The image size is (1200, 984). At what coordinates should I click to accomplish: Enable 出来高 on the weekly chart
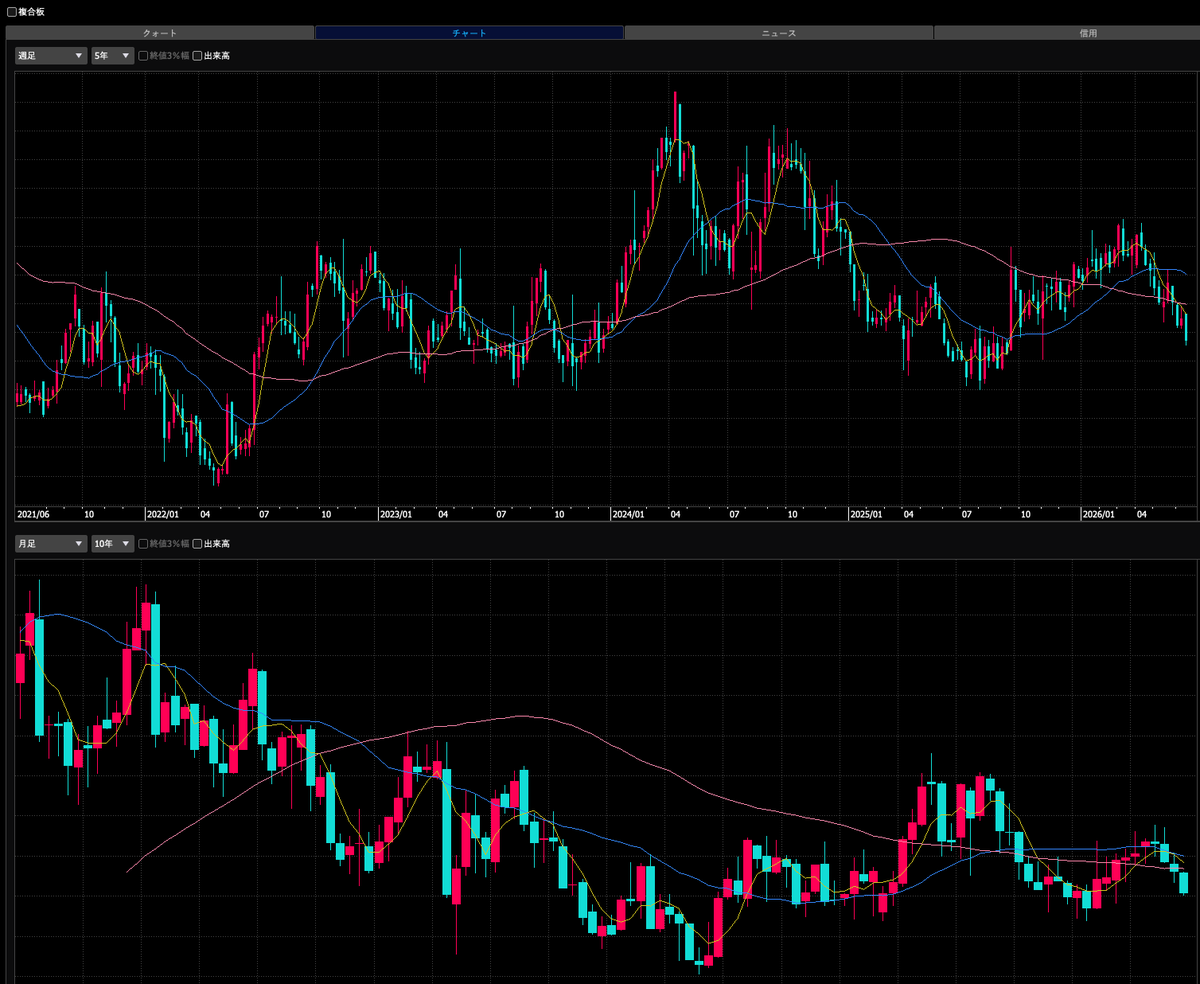(198, 56)
